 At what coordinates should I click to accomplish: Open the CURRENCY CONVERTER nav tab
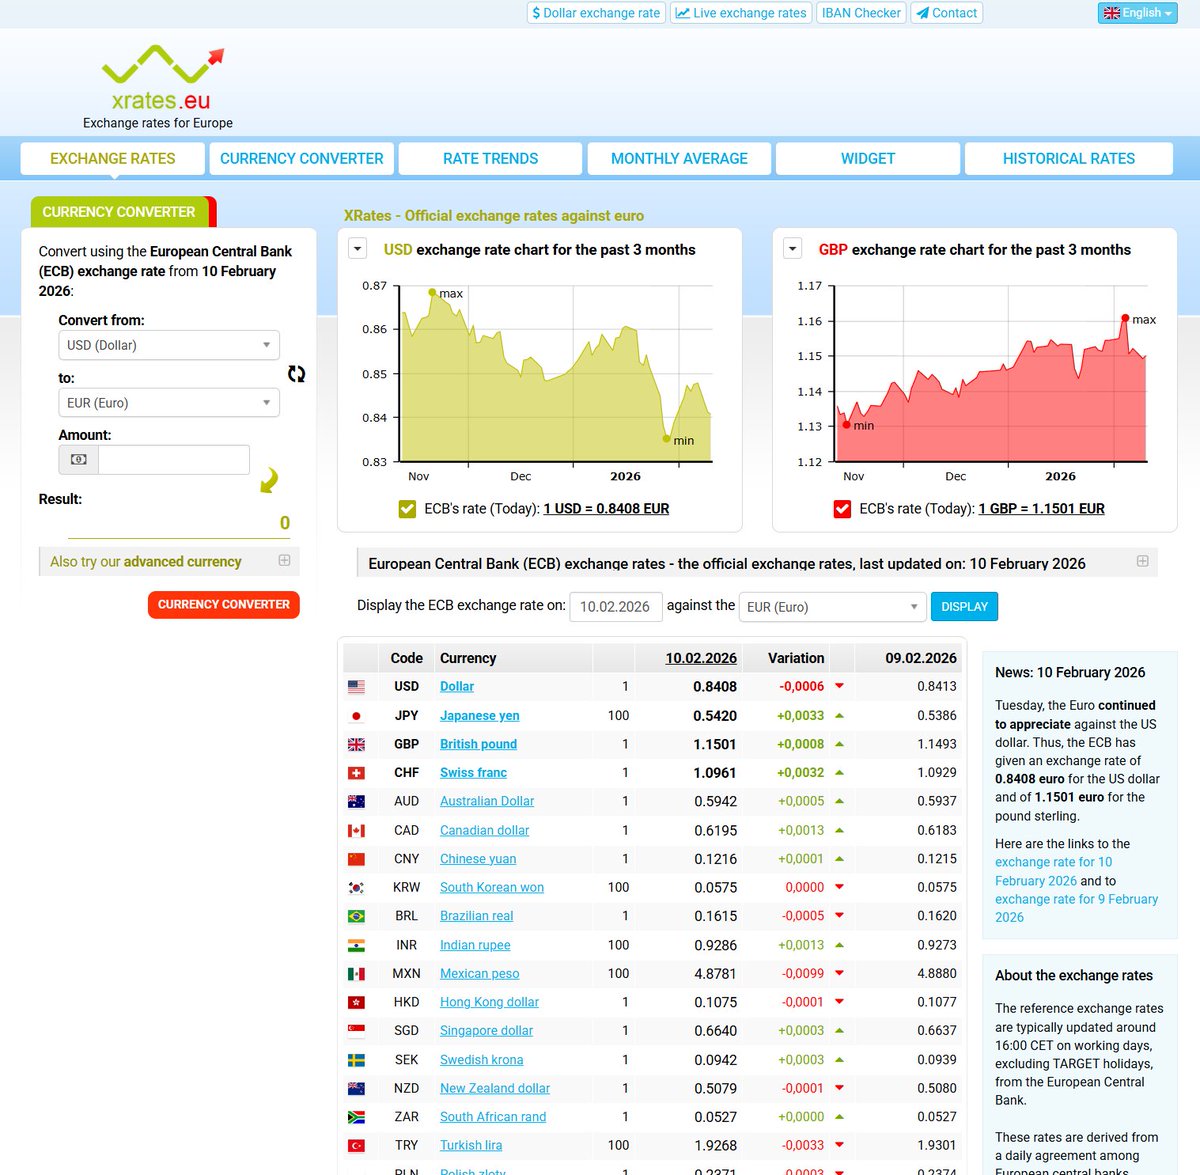coord(302,159)
